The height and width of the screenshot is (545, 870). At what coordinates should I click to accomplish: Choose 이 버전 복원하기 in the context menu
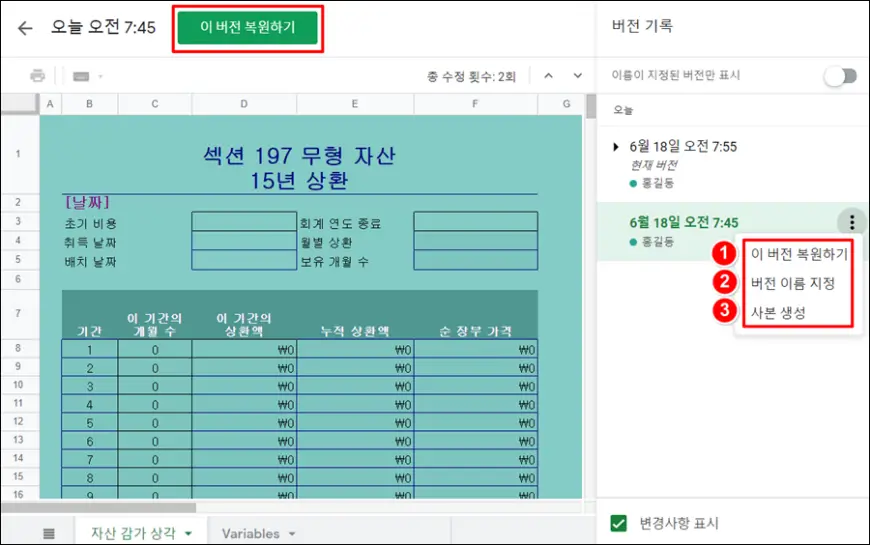[x=798, y=254]
